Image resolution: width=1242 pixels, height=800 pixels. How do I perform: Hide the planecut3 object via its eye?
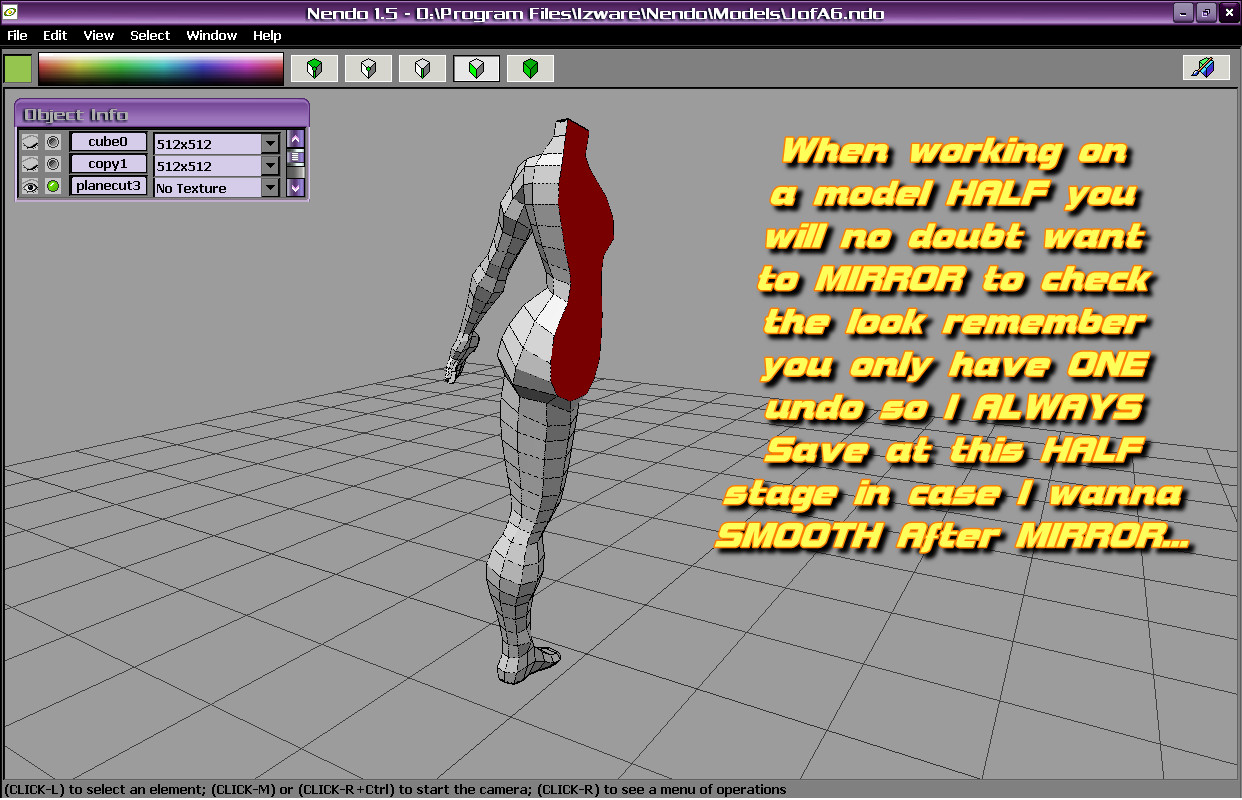pyautogui.click(x=30, y=186)
